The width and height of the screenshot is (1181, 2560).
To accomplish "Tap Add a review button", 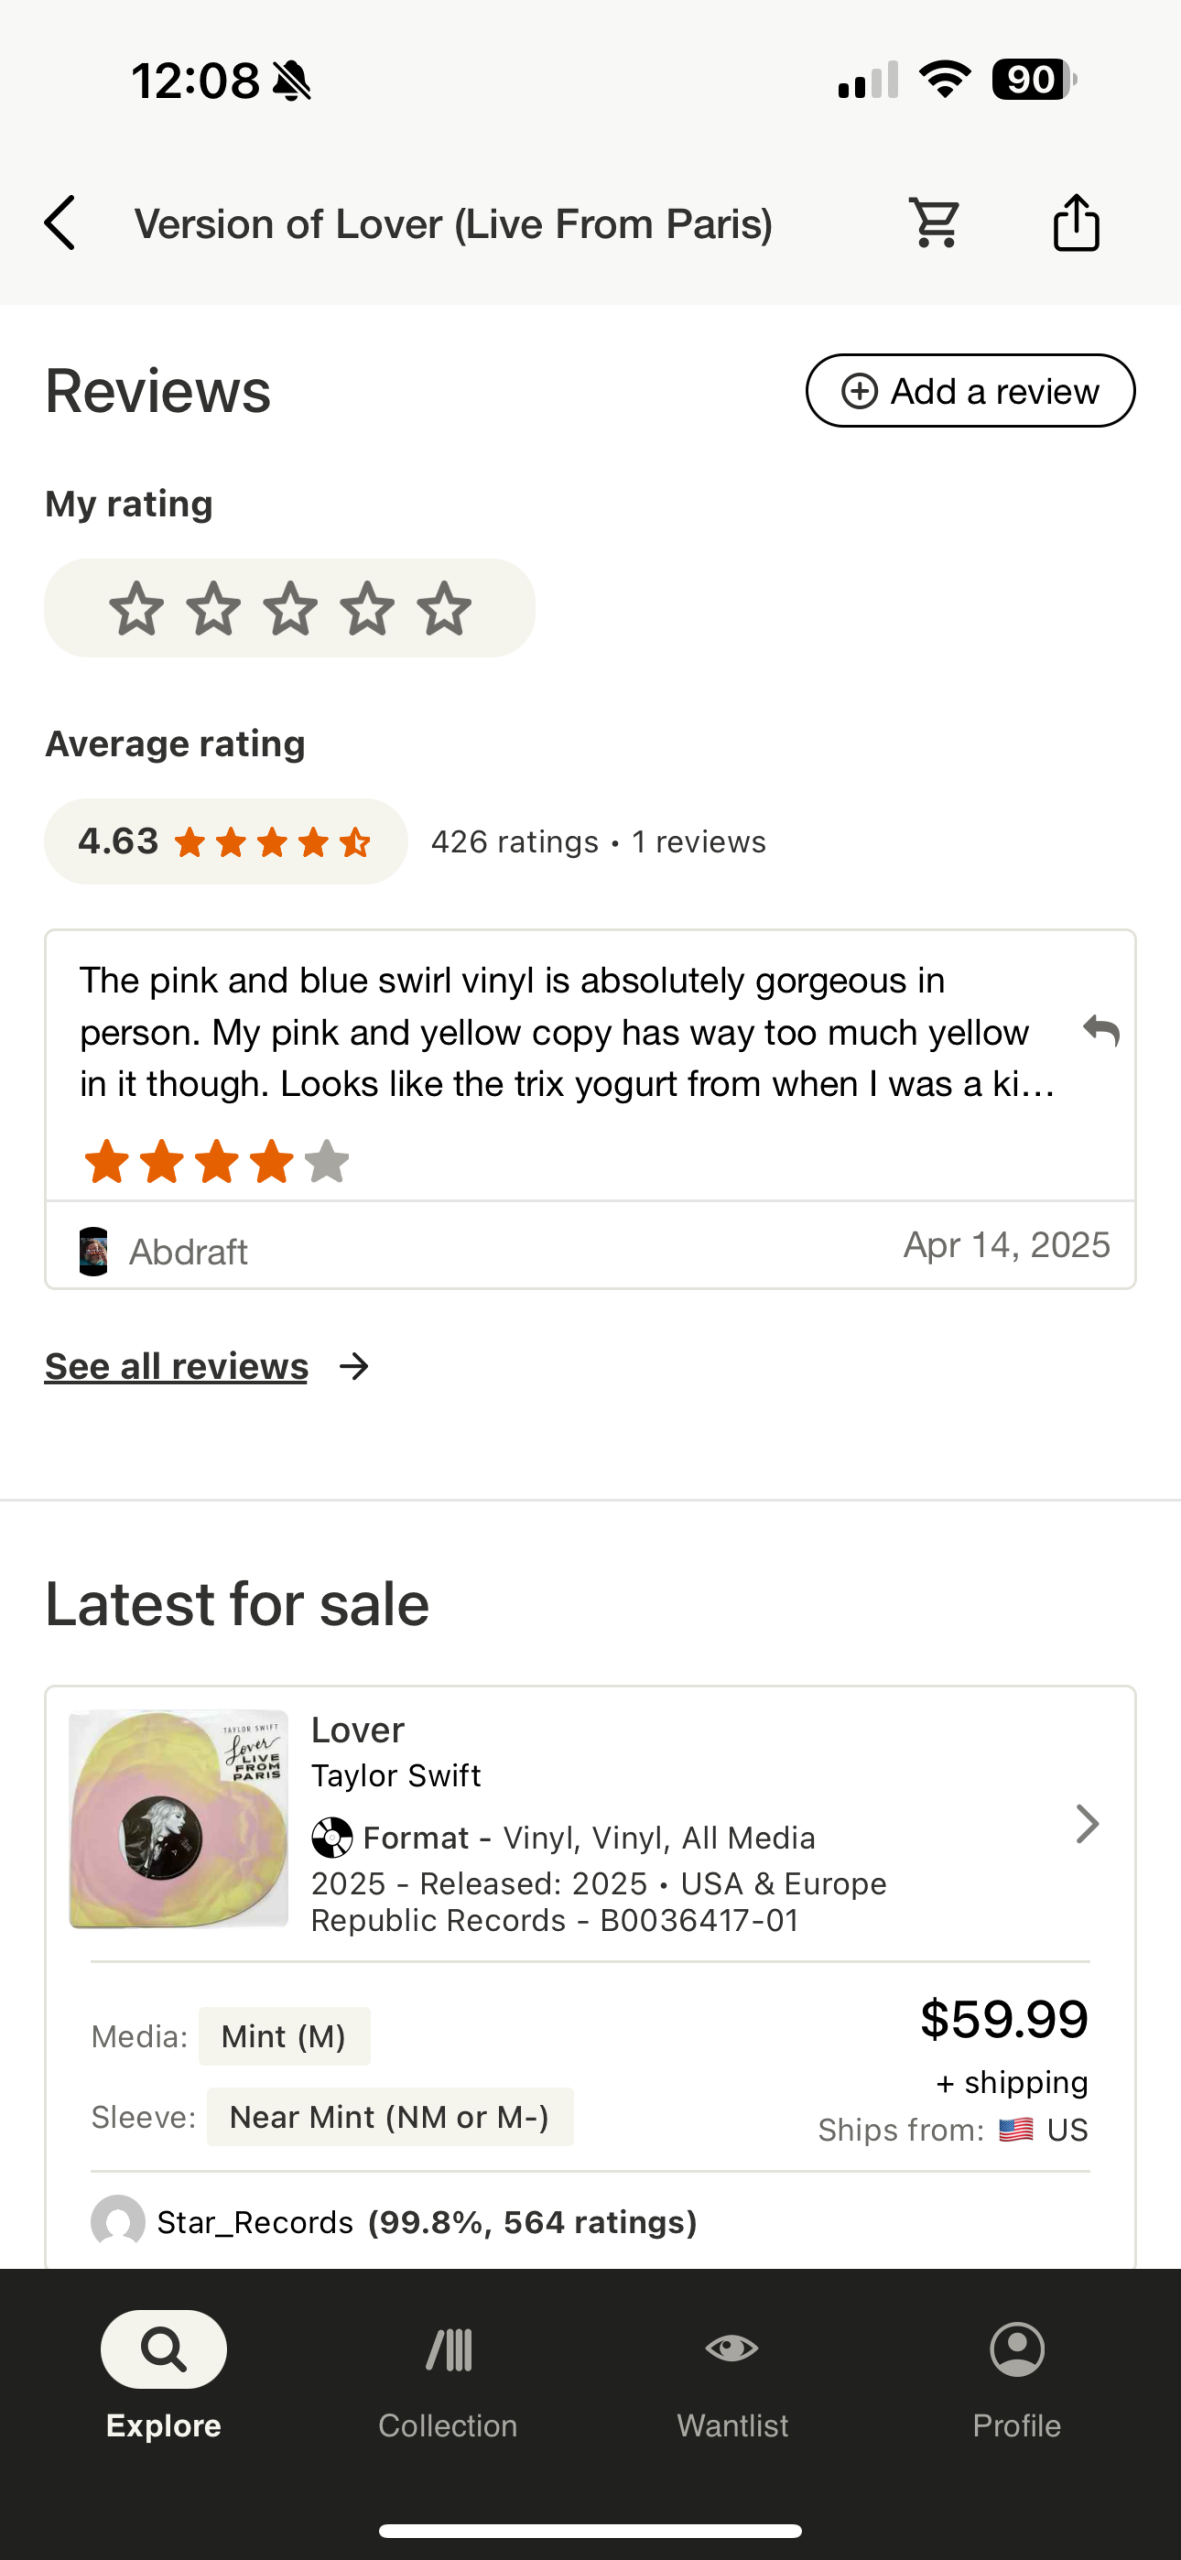I will pyautogui.click(x=970, y=390).
